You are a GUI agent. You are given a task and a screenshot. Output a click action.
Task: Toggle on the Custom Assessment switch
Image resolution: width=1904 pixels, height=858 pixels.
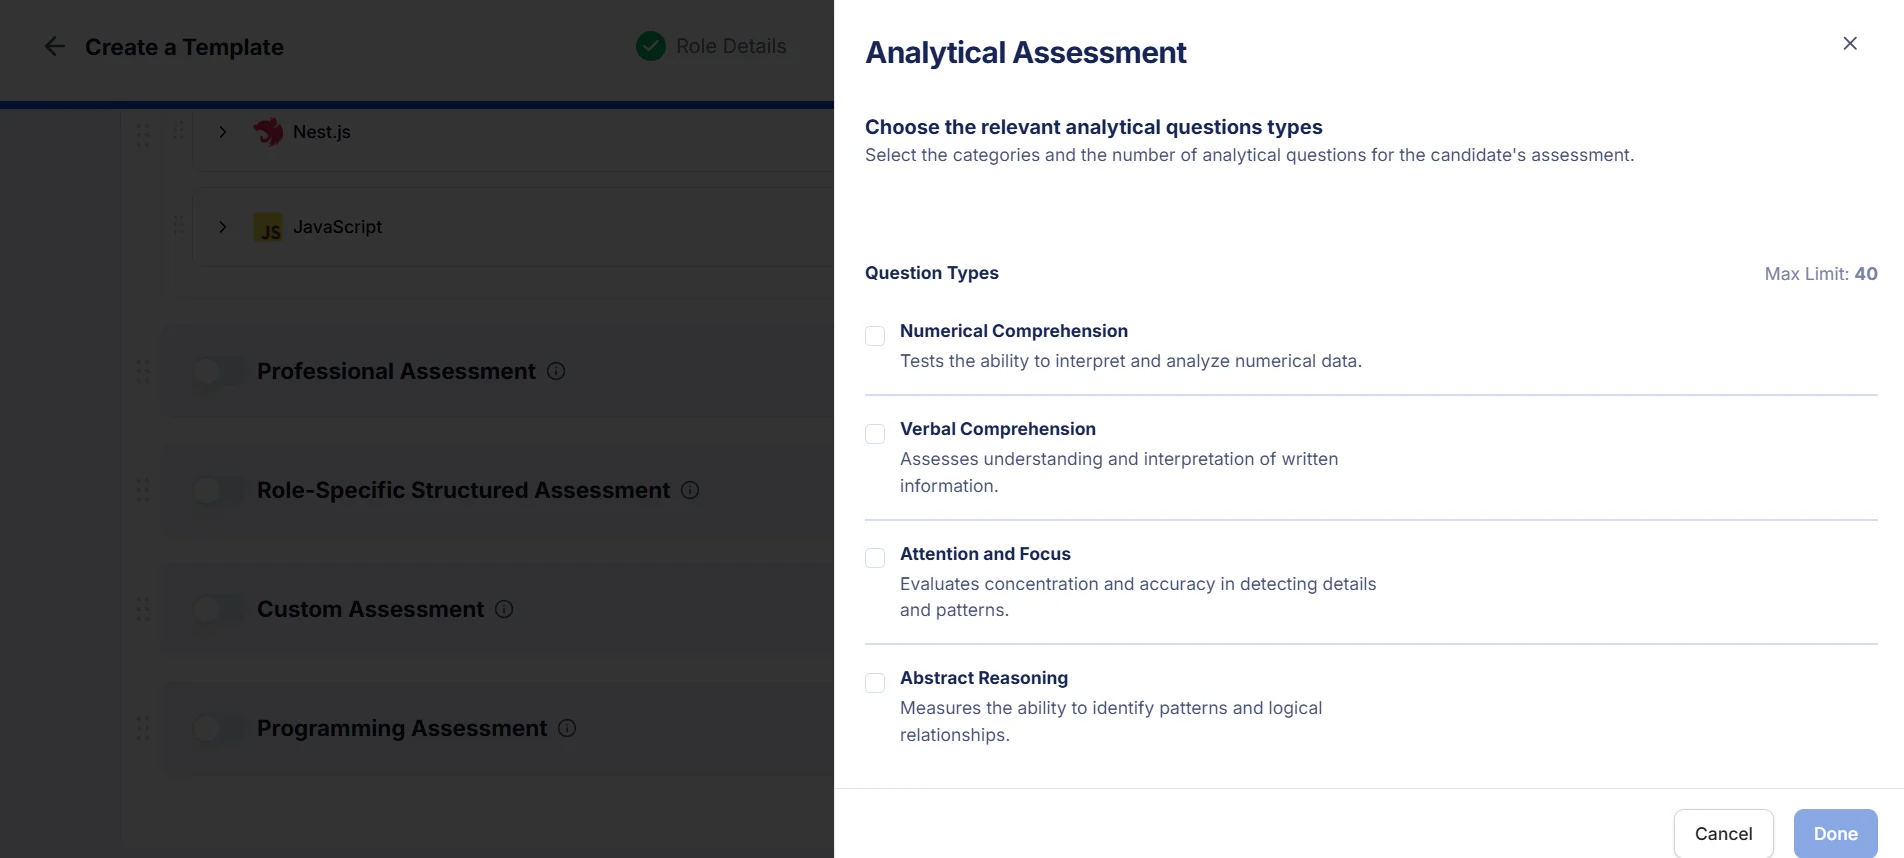click(x=218, y=609)
